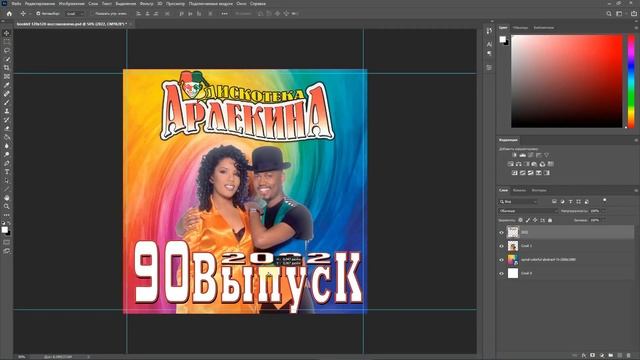This screenshot has height=360, width=640.
Task: Open the layer blending mode dropdown
Action: (528, 211)
